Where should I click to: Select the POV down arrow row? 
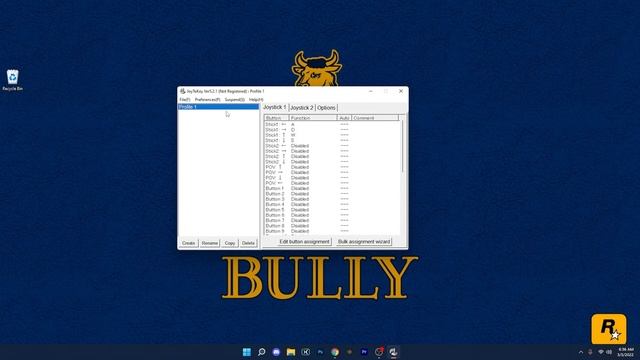[332, 178]
